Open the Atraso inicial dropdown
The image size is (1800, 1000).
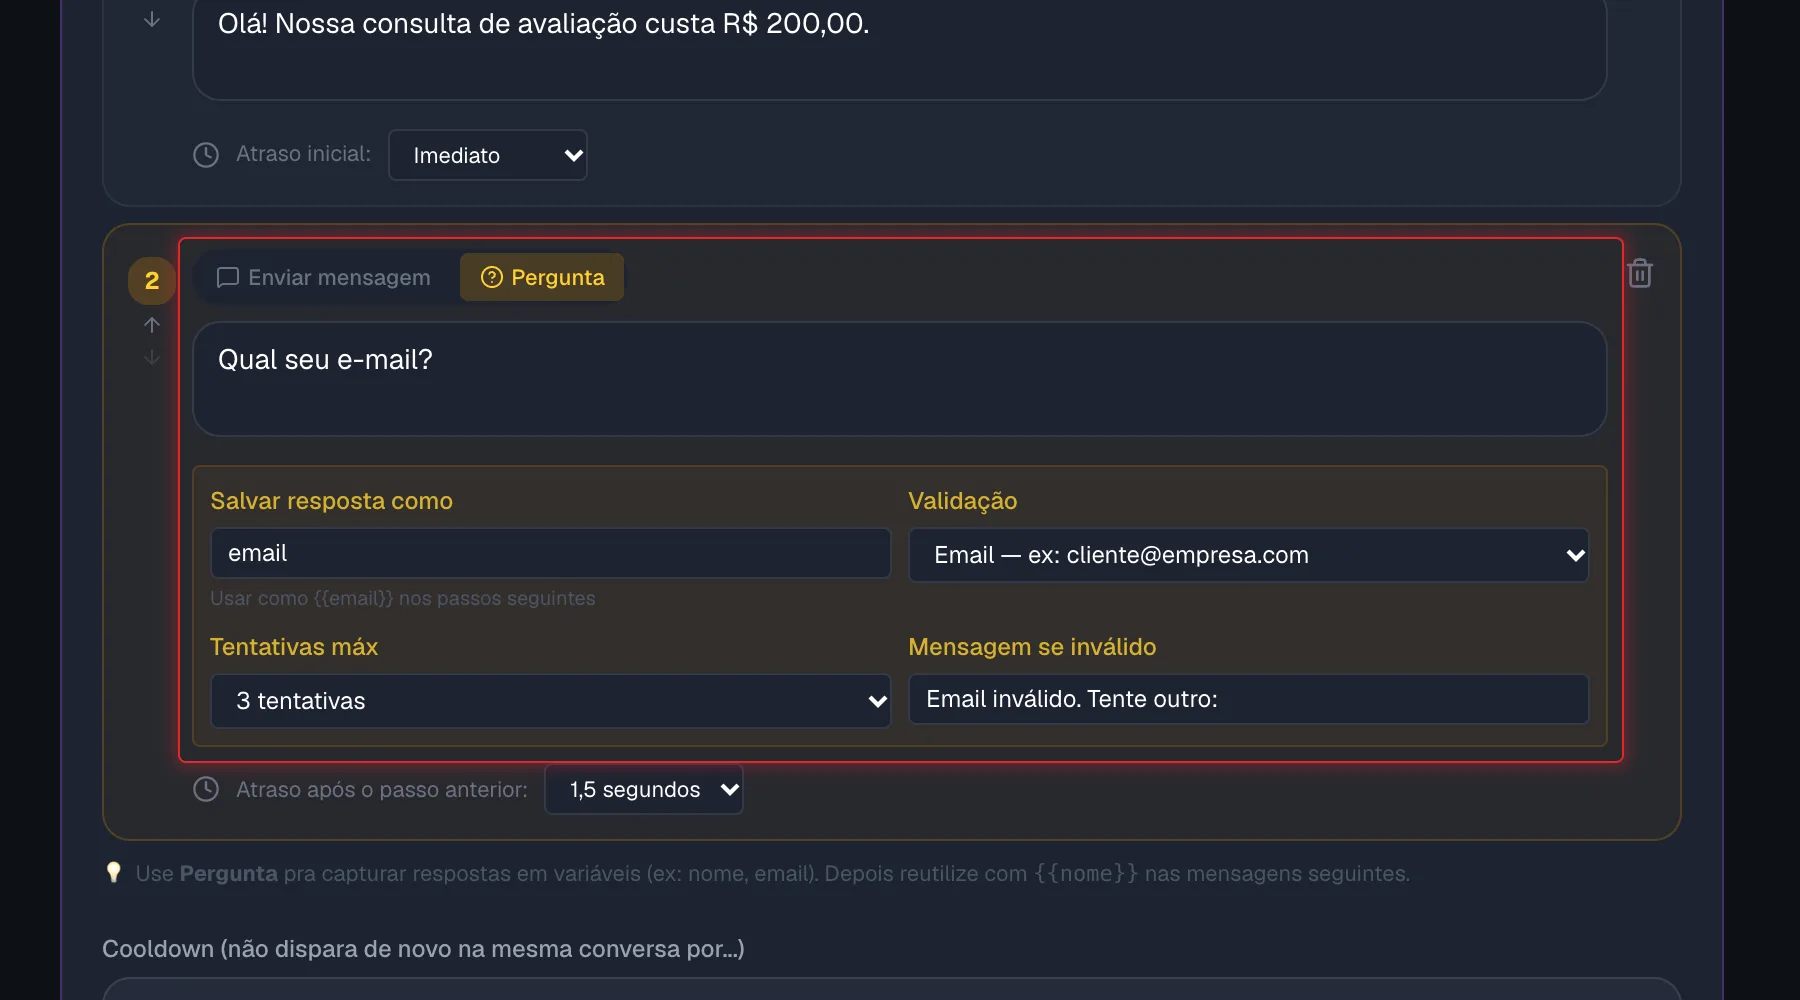[x=488, y=155]
